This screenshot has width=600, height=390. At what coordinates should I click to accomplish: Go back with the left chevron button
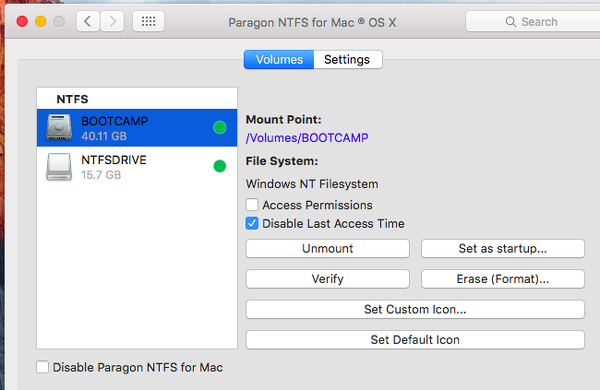point(88,21)
